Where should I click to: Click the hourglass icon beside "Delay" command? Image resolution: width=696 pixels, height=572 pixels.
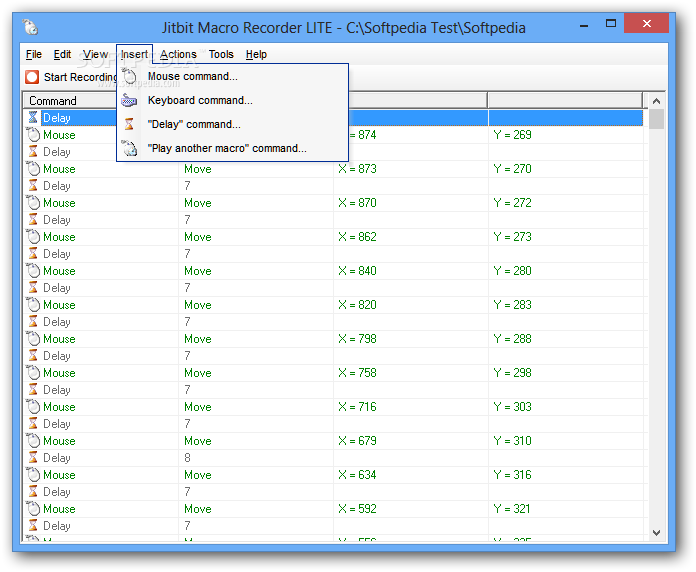pos(129,124)
